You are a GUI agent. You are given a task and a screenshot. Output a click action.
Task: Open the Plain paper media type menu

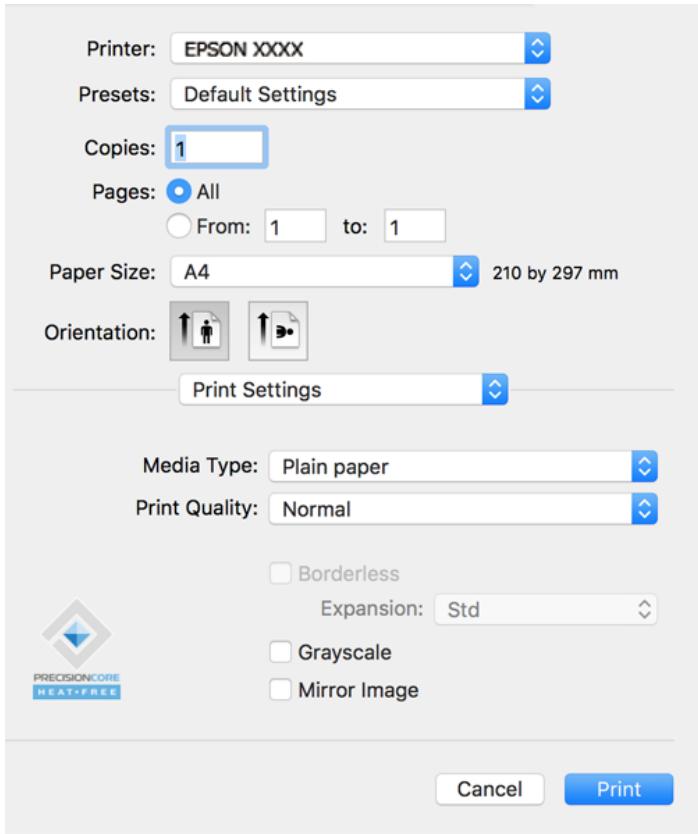click(x=463, y=466)
